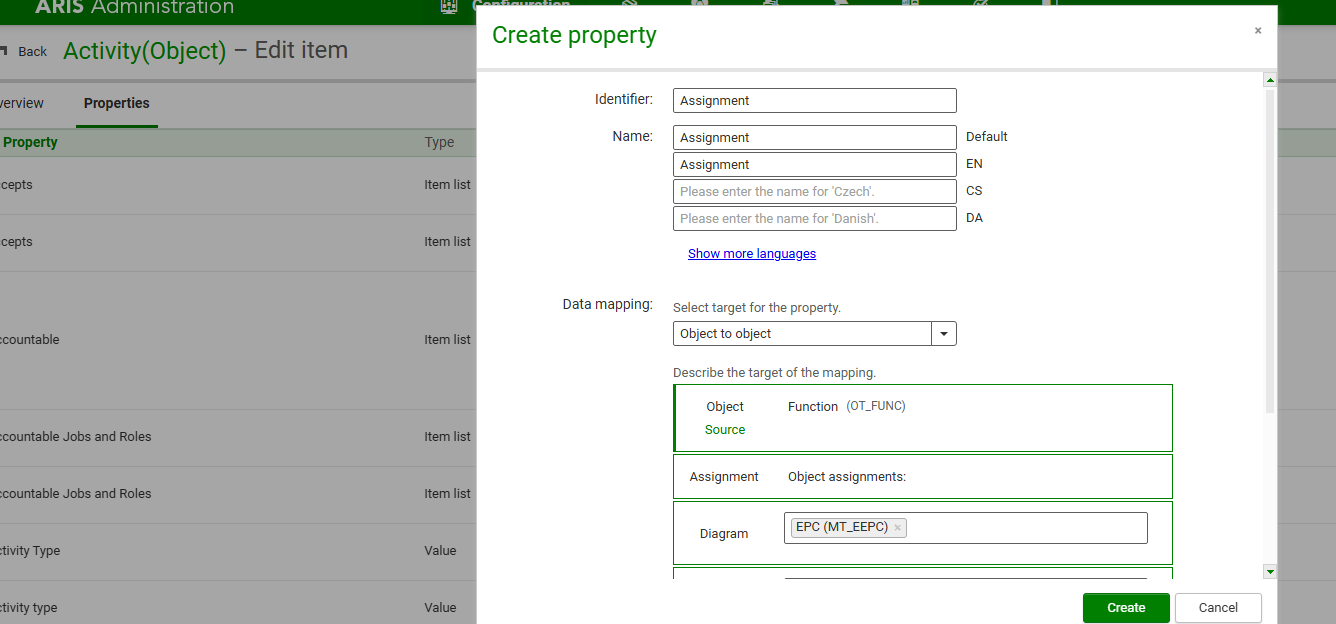Viewport: 1336px width, 624px height.
Task: Click the dialog scrollbar down arrow
Action: [x=1270, y=571]
